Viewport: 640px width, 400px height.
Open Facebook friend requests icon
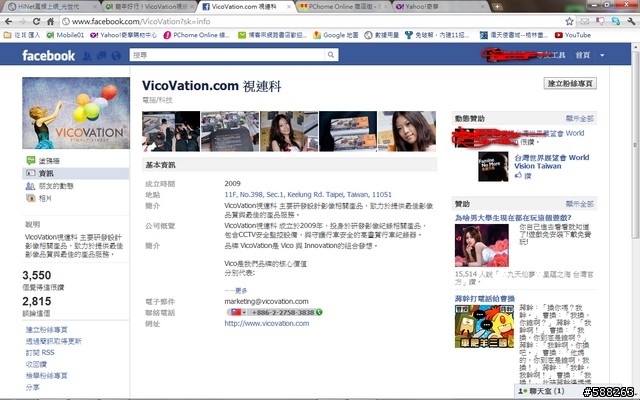coord(87,56)
